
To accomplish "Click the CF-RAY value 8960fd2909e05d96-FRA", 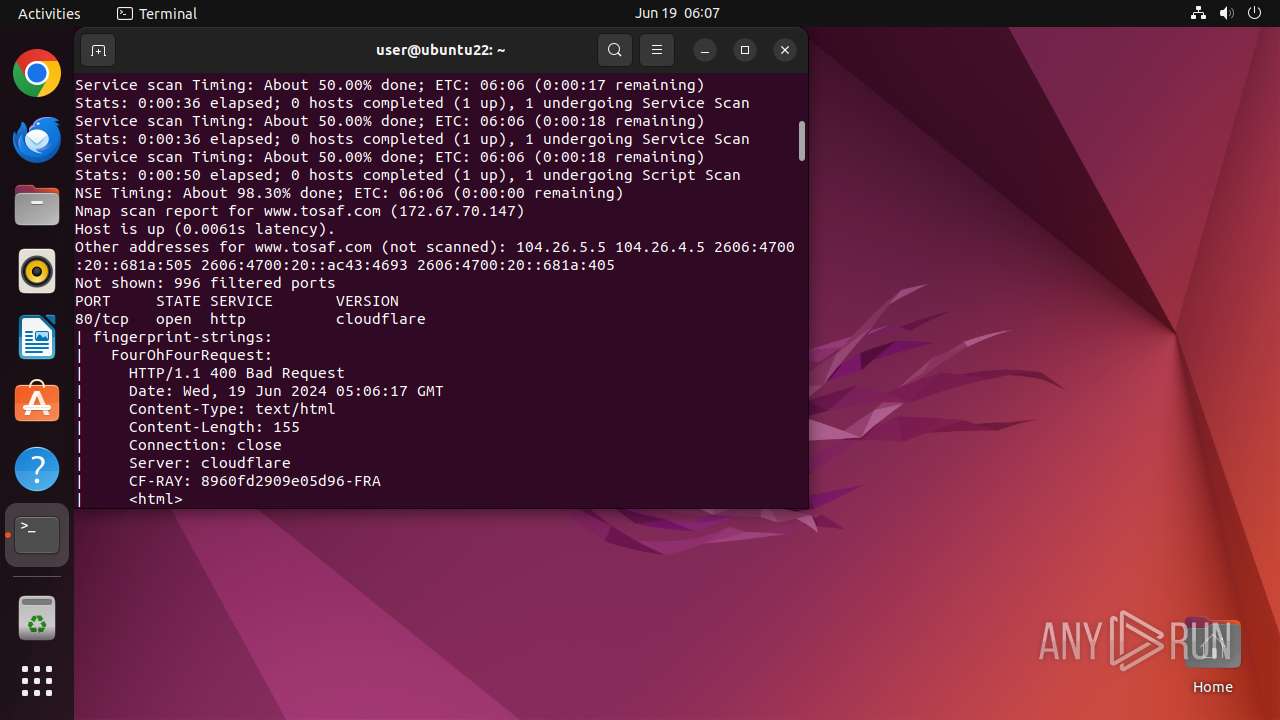I will click(291, 481).
